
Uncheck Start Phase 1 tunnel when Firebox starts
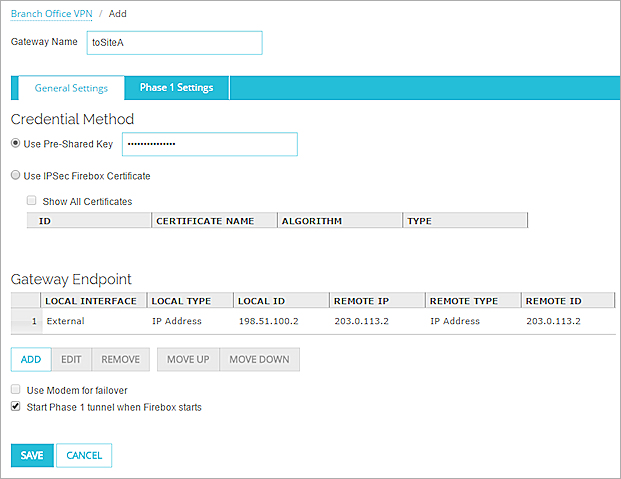[x=15, y=406]
